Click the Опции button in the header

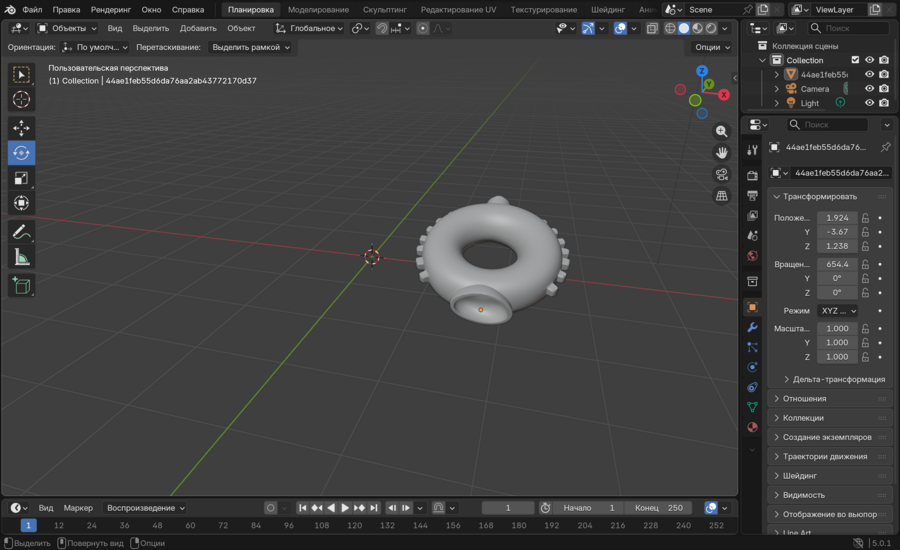[711, 47]
